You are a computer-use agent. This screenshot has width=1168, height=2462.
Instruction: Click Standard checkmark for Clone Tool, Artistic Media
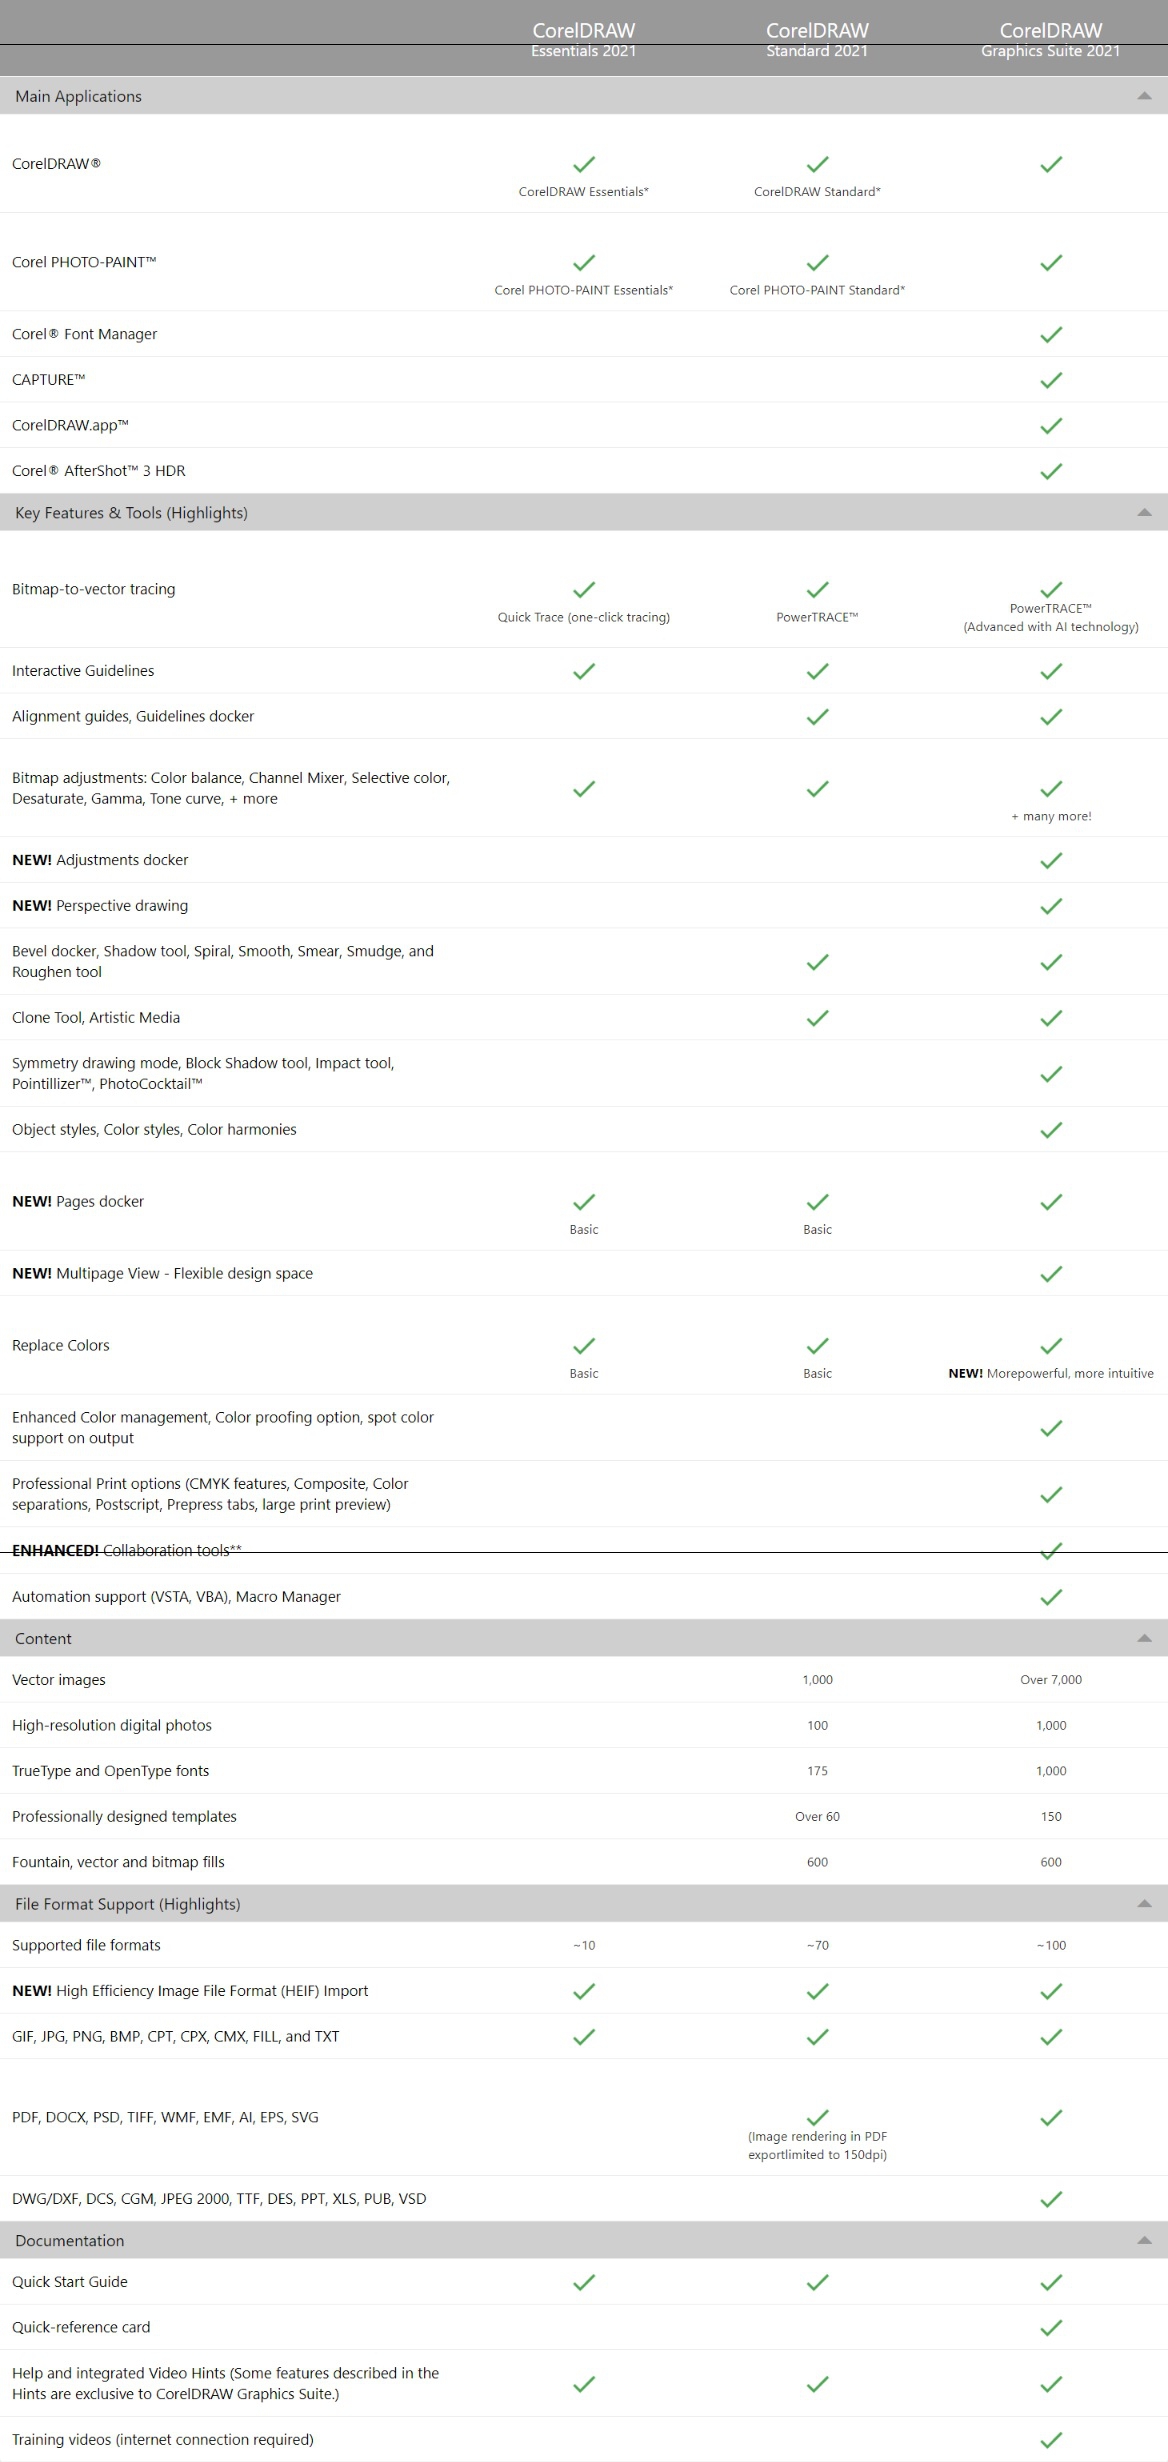(817, 1018)
